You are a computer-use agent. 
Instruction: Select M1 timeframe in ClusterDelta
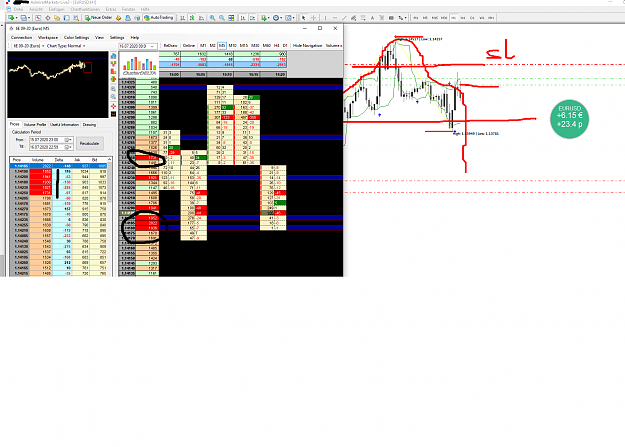[203, 46]
